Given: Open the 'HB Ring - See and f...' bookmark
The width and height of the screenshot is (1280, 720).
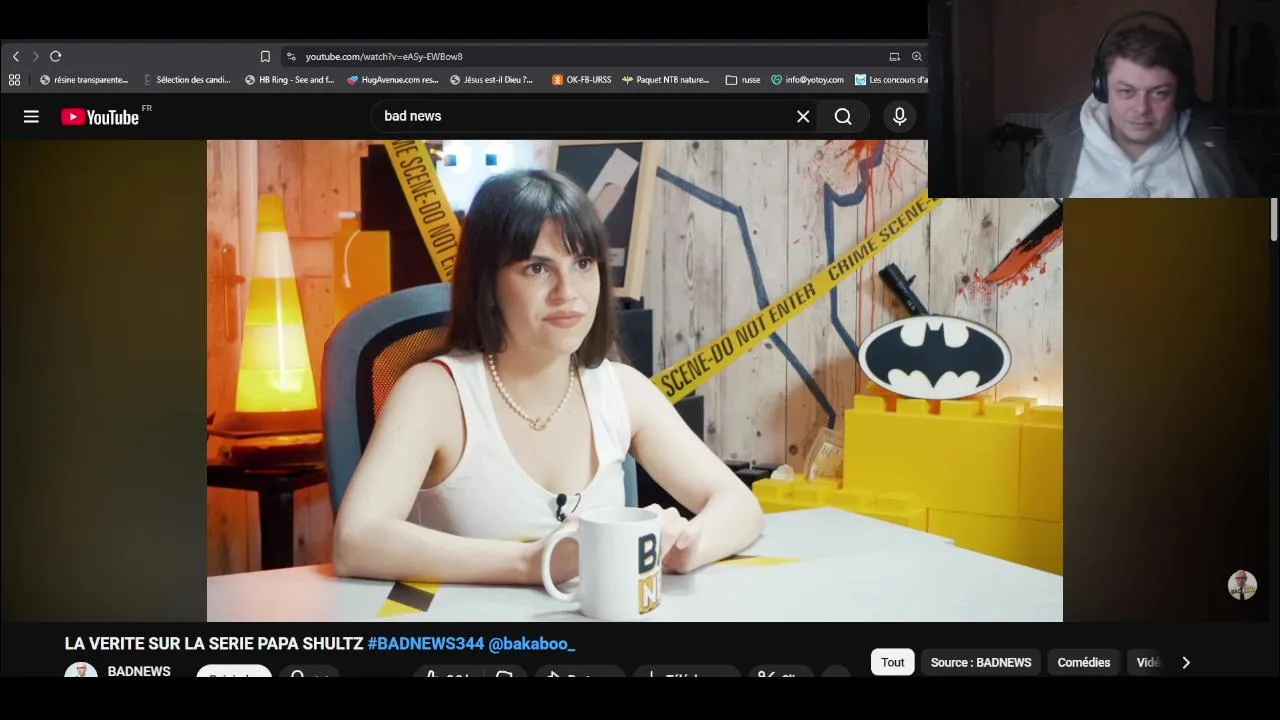Looking at the screenshot, I should tap(289, 80).
